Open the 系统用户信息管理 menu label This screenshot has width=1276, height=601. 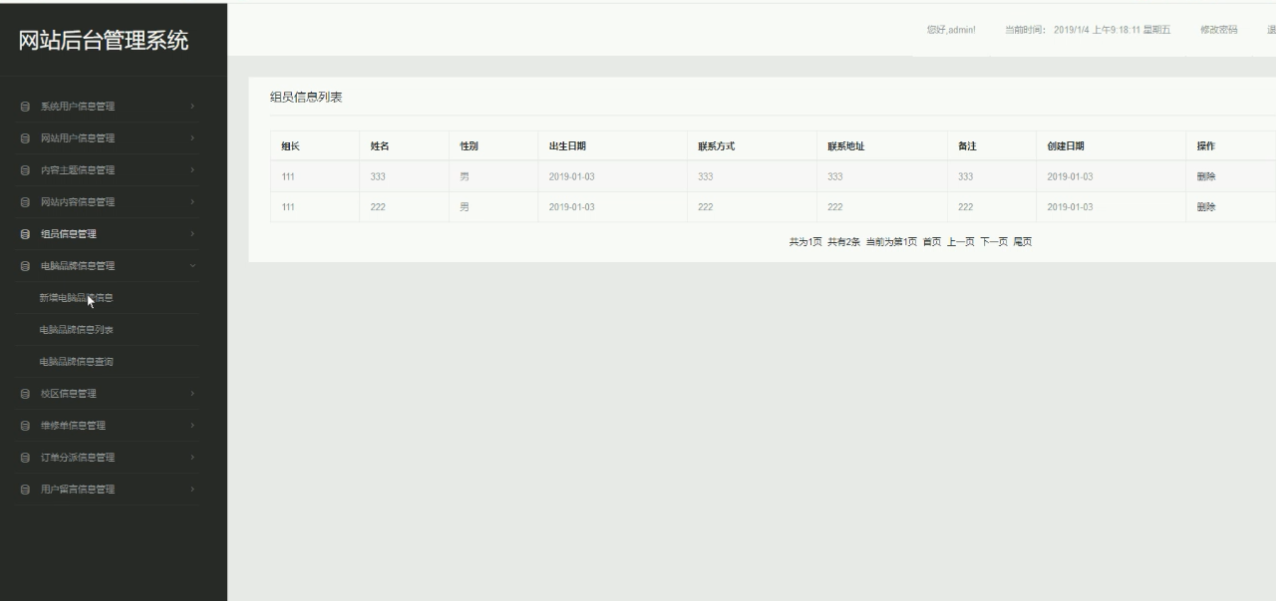click(77, 106)
